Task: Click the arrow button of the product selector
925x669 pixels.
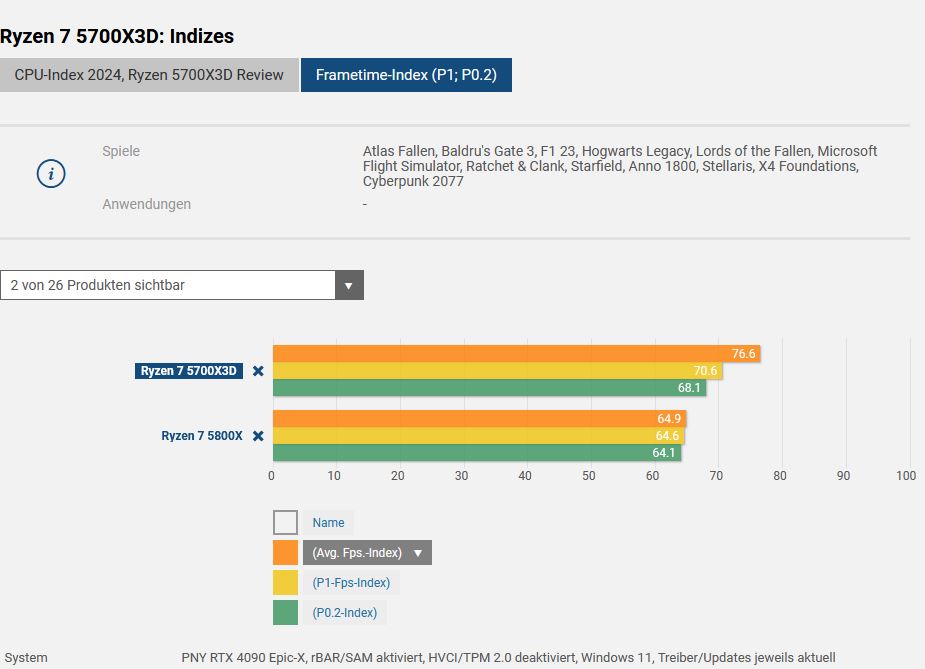Action: tap(349, 286)
